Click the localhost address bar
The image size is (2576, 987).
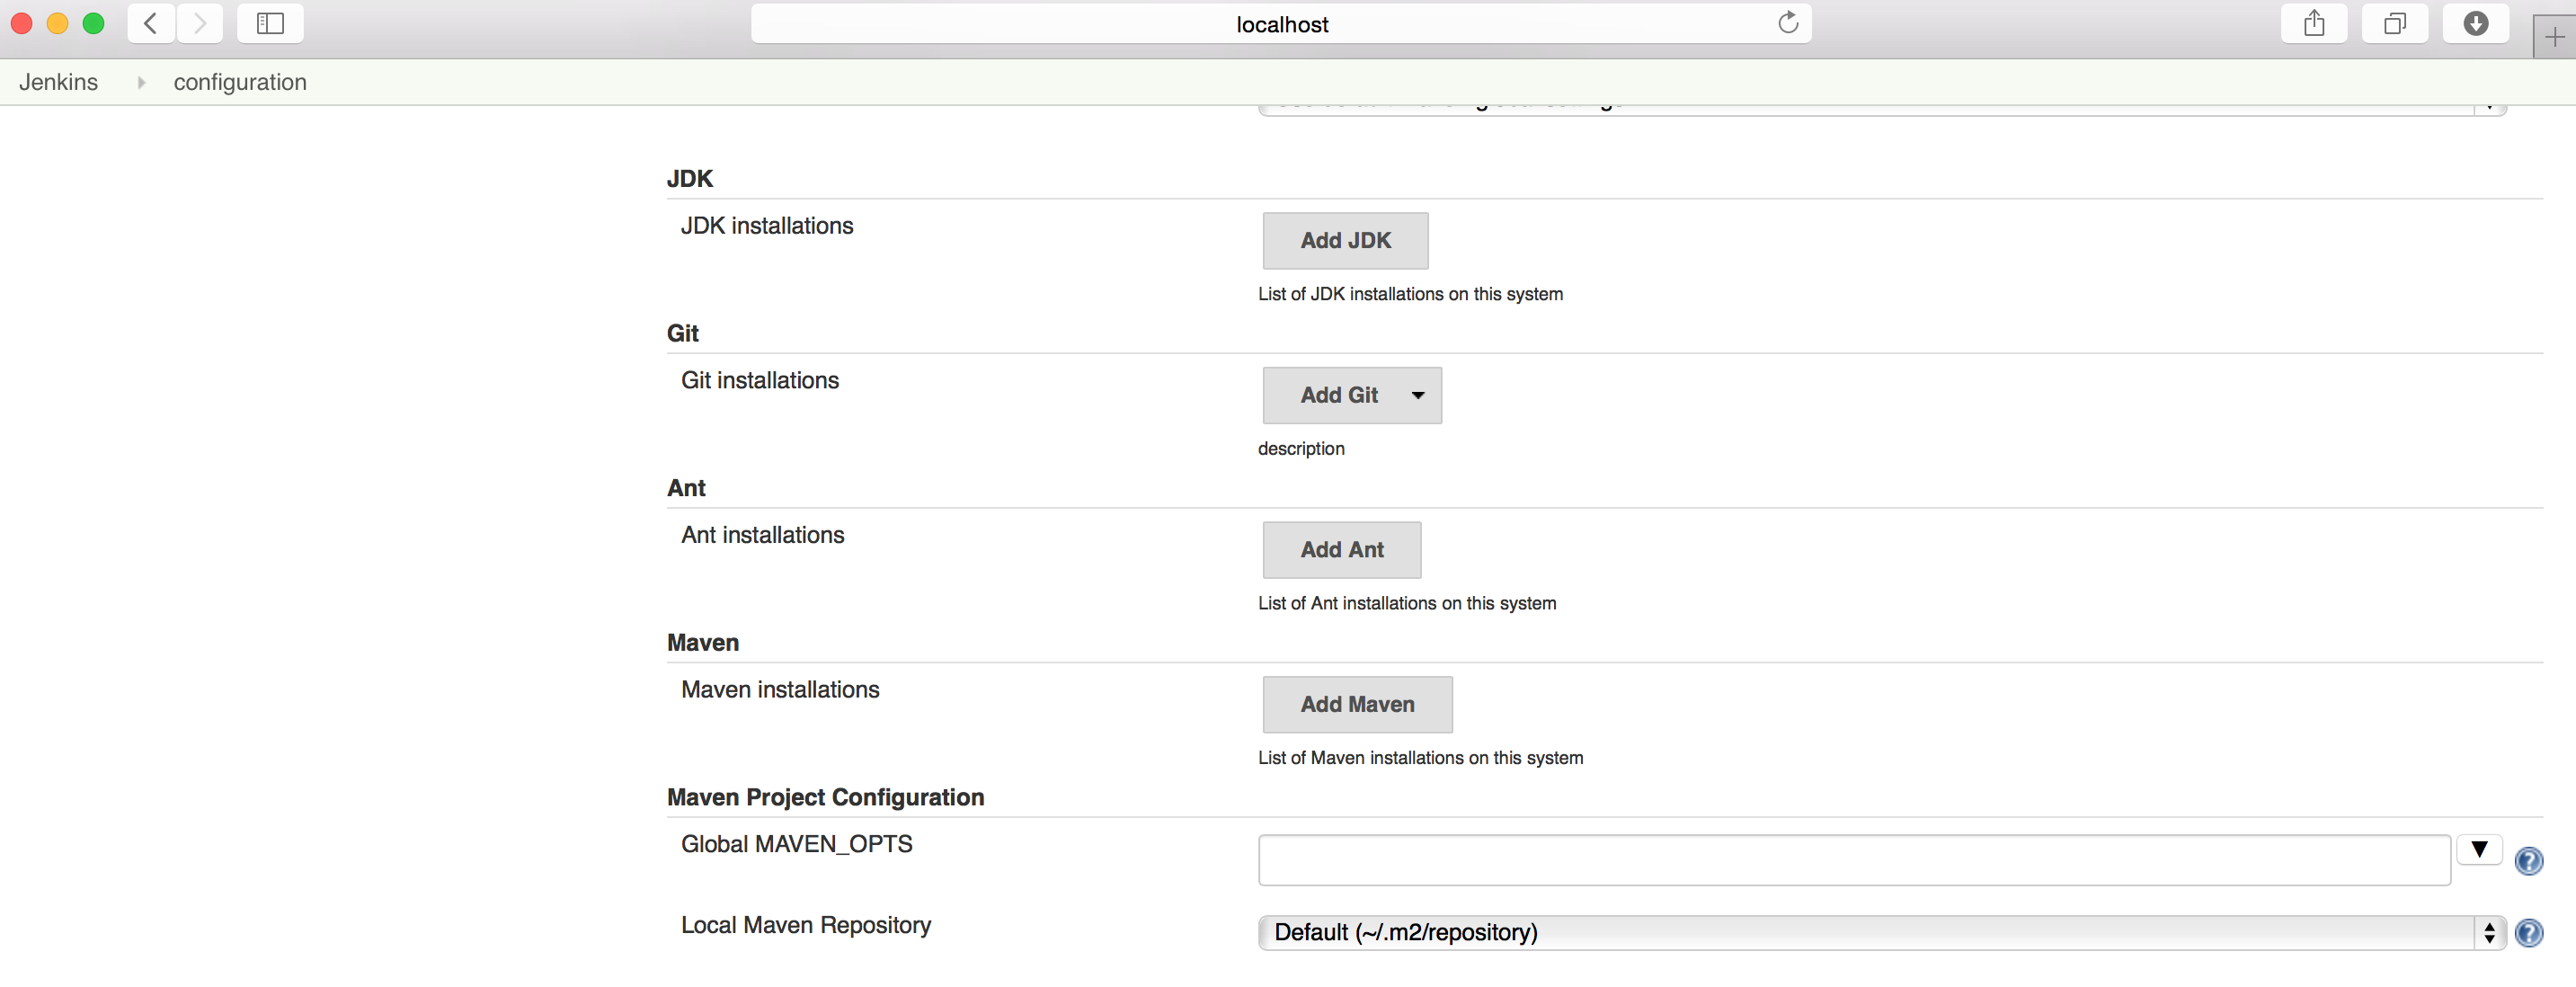coord(1281,24)
